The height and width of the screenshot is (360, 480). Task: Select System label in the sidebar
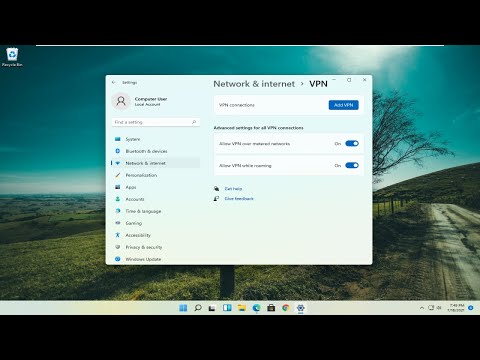pos(133,139)
